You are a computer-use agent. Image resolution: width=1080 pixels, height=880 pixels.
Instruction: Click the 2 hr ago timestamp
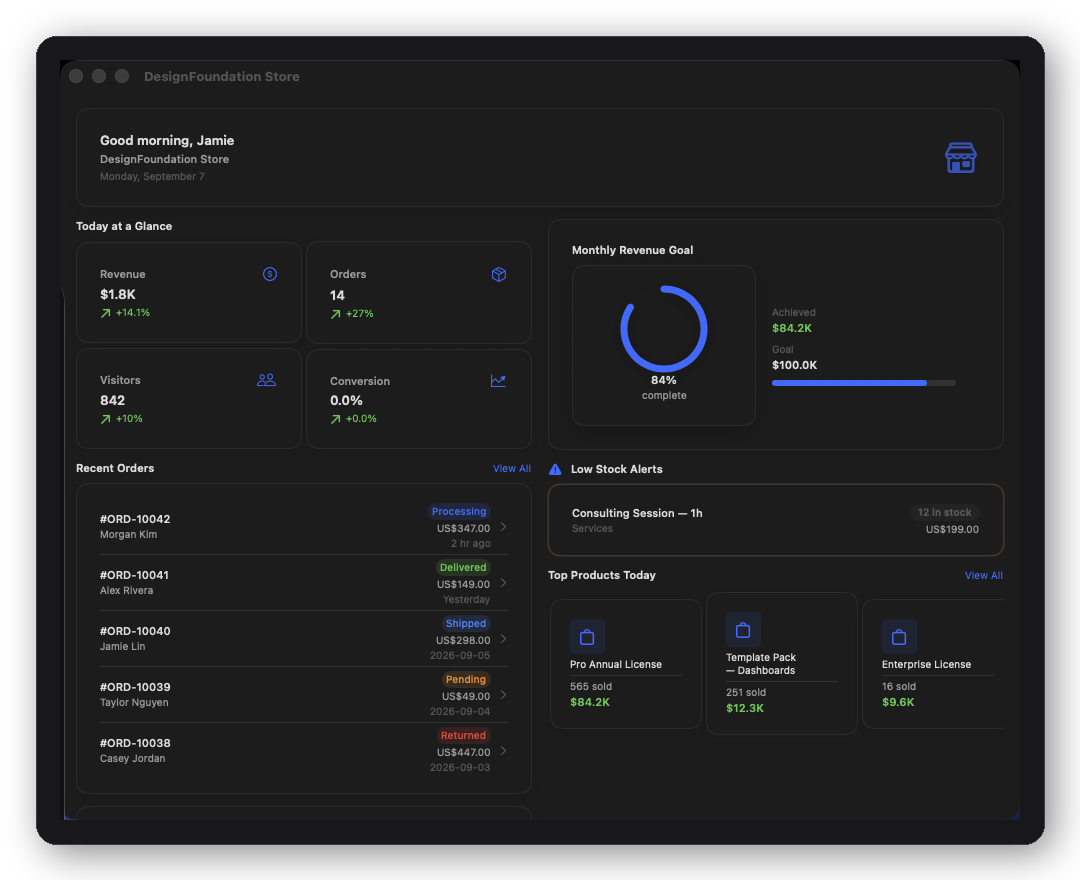pos(470,543)
